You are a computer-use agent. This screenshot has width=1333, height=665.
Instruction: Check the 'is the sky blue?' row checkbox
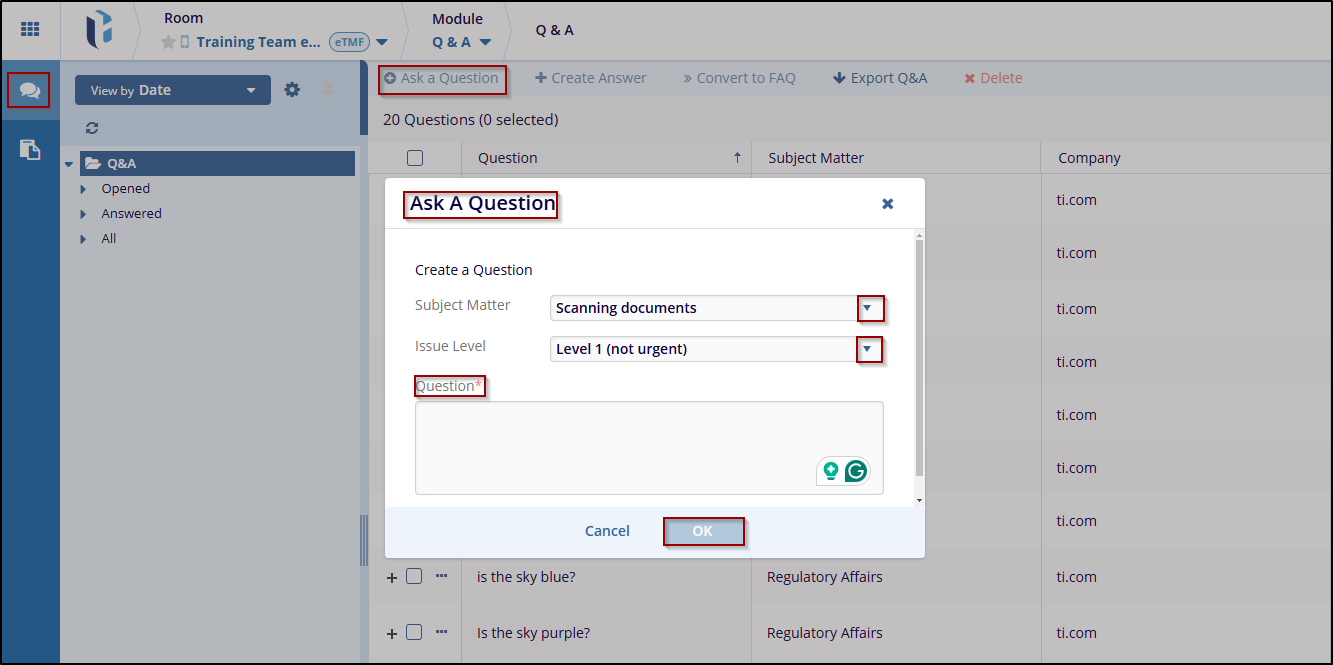[414, 577]
